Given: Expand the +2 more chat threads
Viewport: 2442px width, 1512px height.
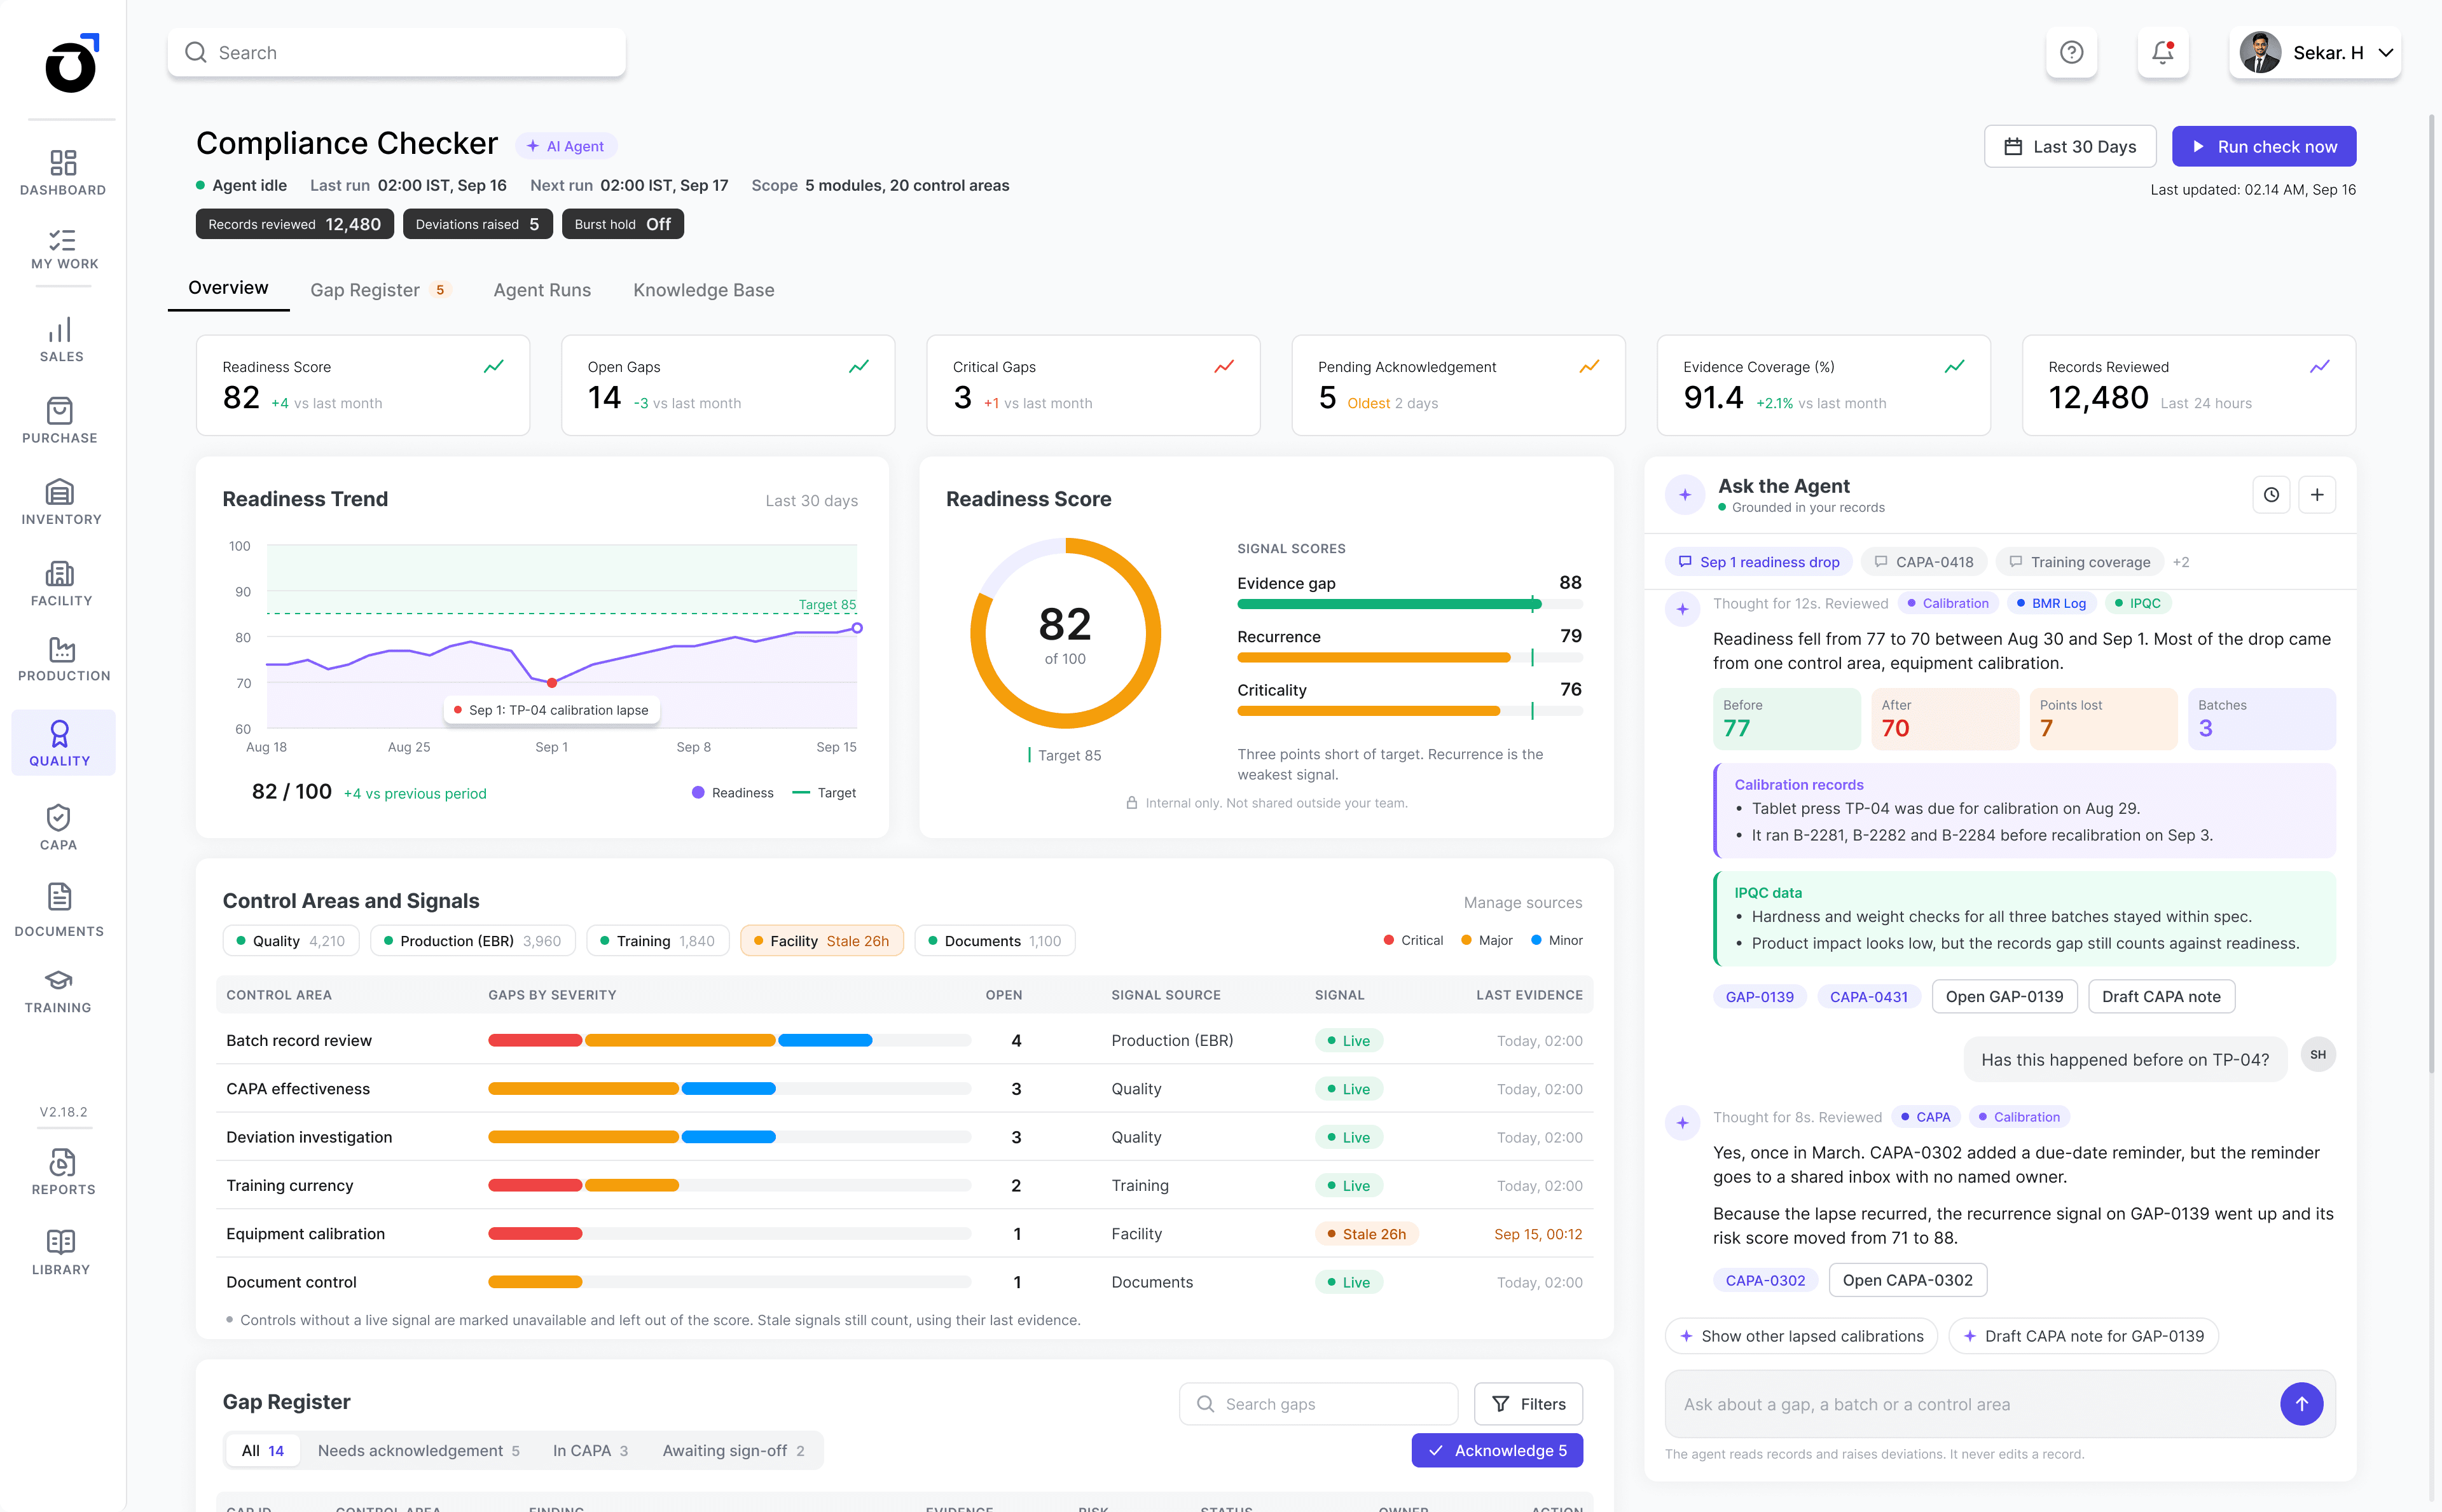Looking at the screenshot, I should 2180,562.
